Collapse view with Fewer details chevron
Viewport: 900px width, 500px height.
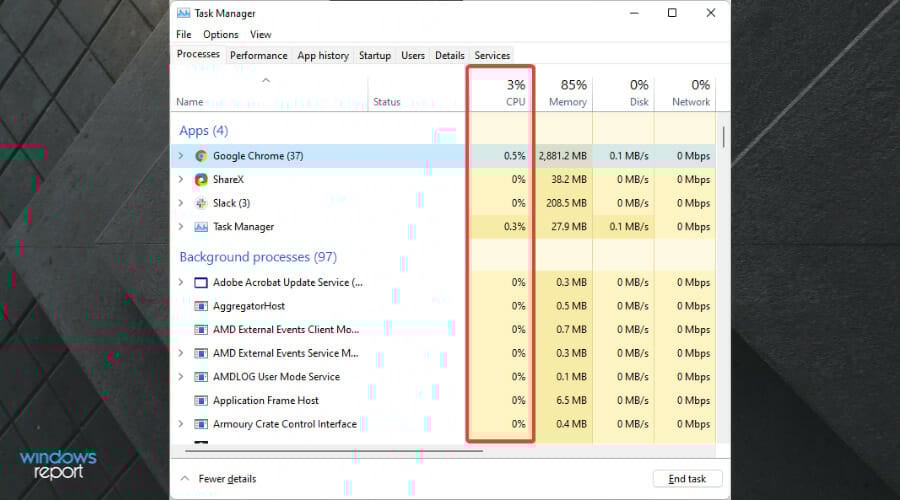coord(185,478)
